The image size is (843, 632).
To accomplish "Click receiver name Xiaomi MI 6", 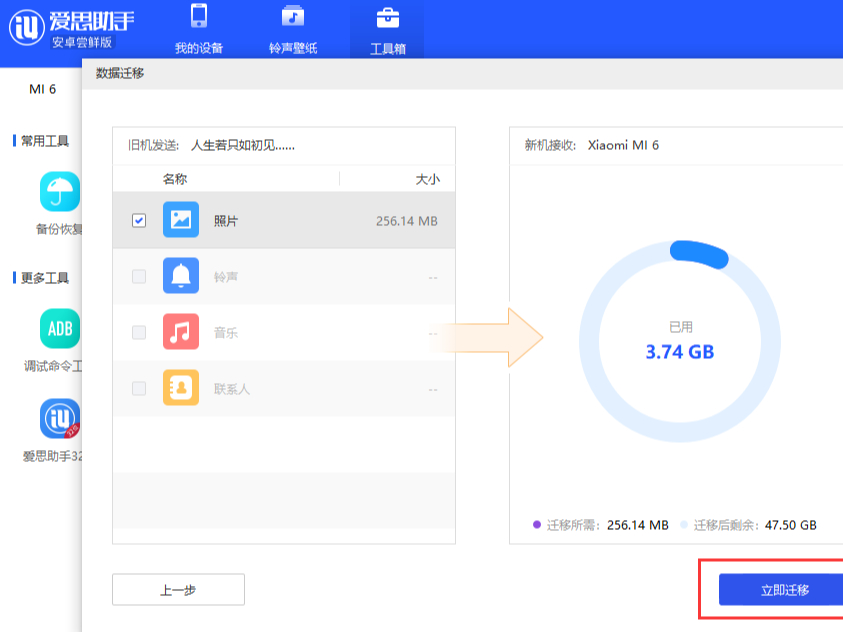I will [x=623, y=145].
